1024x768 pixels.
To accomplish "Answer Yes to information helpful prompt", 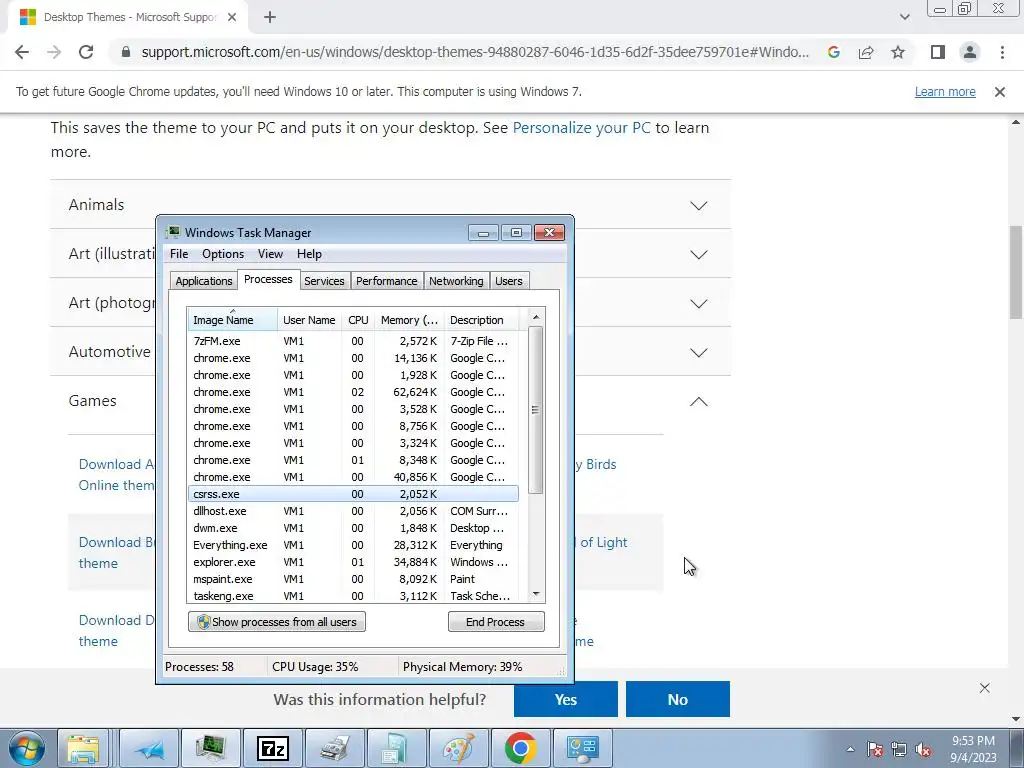I will click(x=566, y=699).
